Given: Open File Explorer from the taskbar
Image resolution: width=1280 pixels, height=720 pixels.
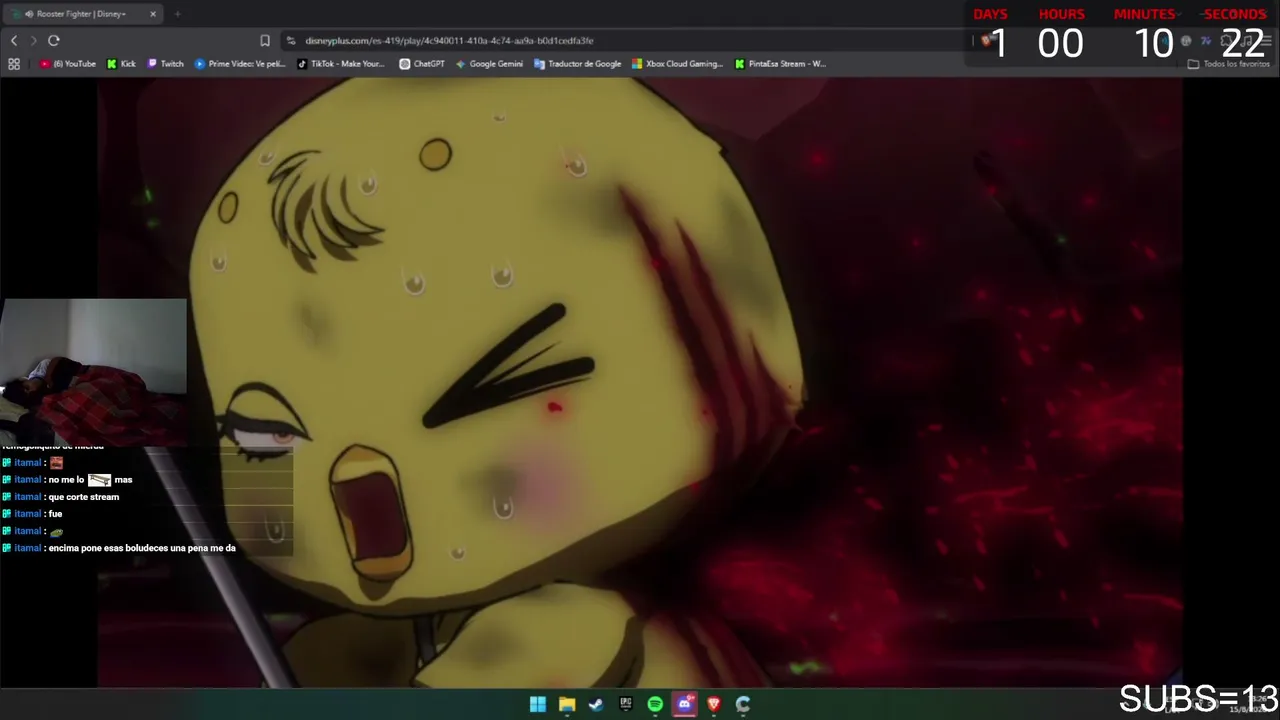Looking at the screenshot, I should 567,704.
